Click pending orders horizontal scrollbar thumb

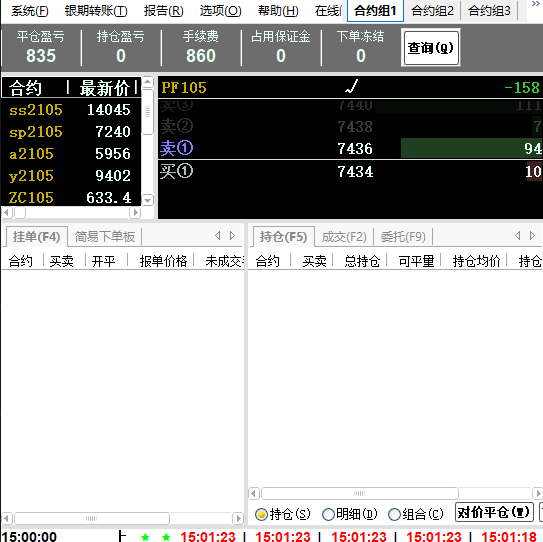(91, 518)
